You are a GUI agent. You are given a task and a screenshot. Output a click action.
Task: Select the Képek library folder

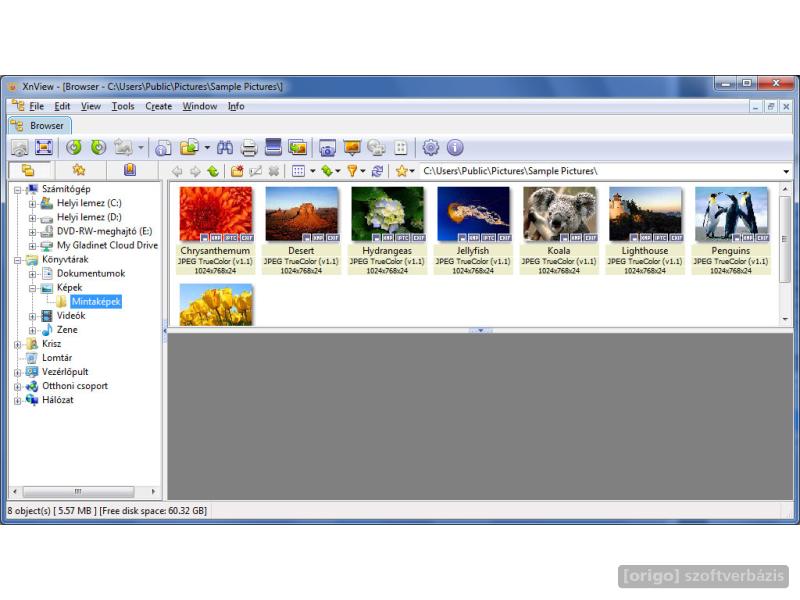tap(69, 288)
